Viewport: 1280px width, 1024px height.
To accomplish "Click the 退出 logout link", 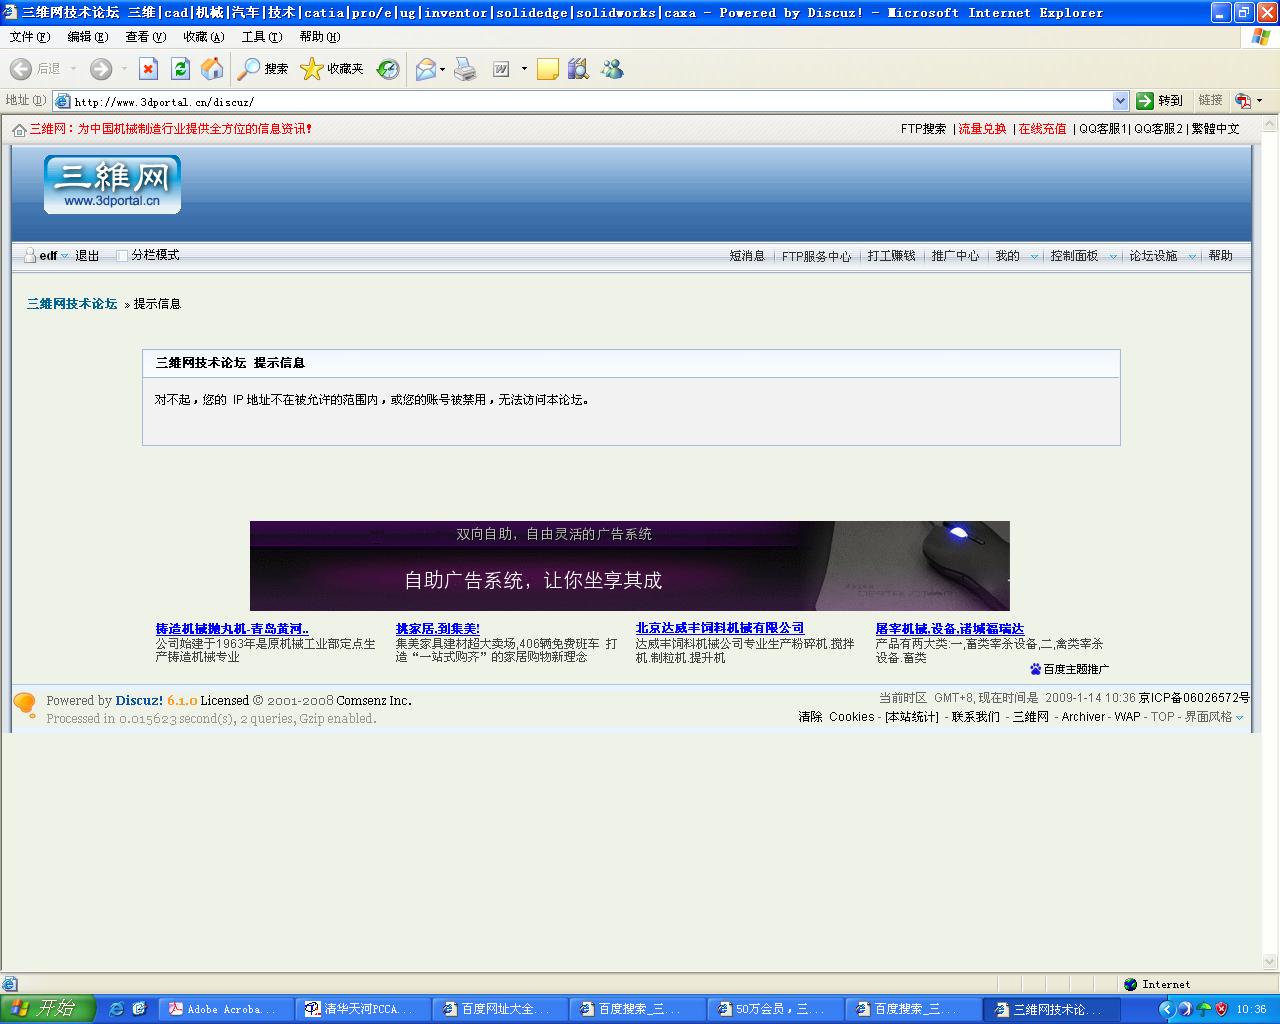I will [x=87, y=256].
